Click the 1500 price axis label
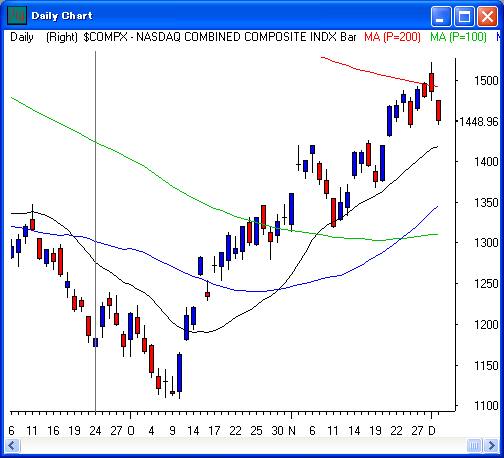The height and width of the screenshot is (458, 504). click(x=486, y=81)
